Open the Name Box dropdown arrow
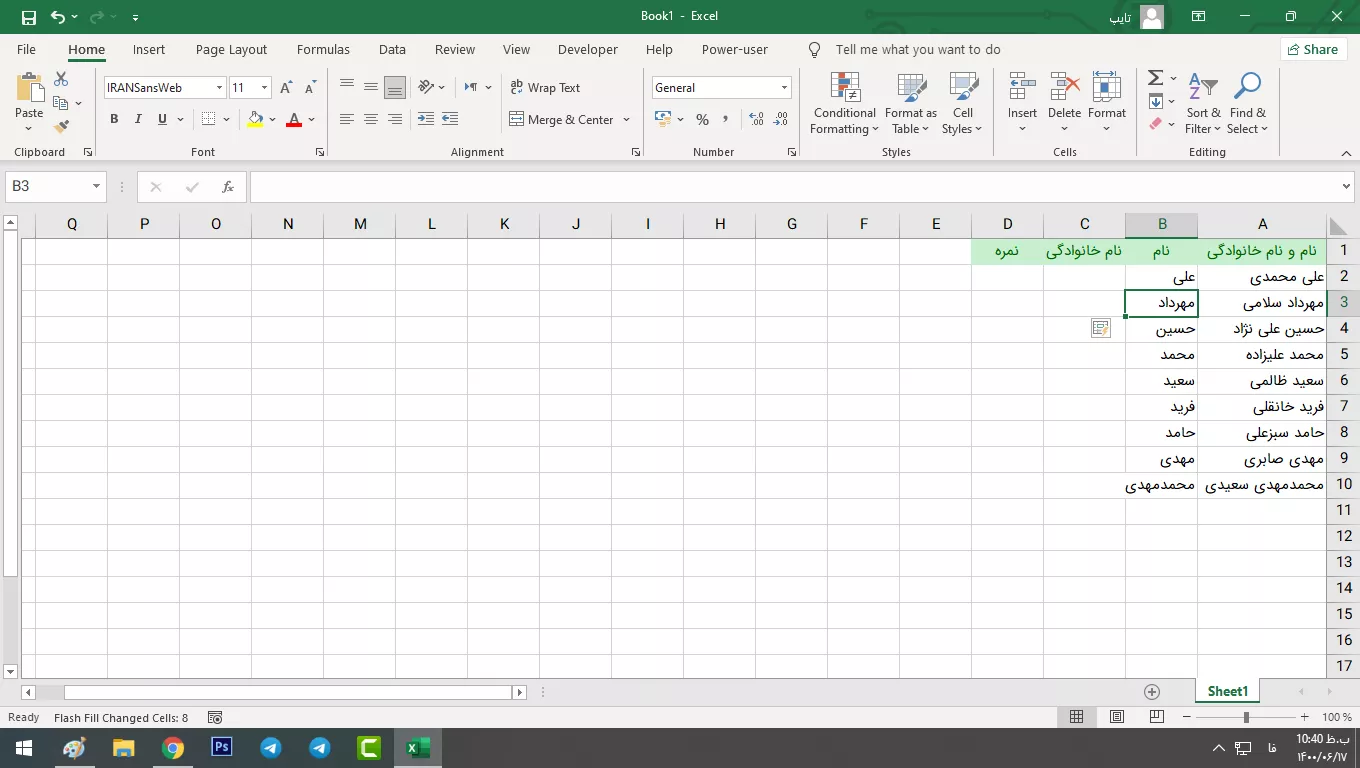Image resolution: width=1360 pixels, height=768 pixels. (97, 187)
